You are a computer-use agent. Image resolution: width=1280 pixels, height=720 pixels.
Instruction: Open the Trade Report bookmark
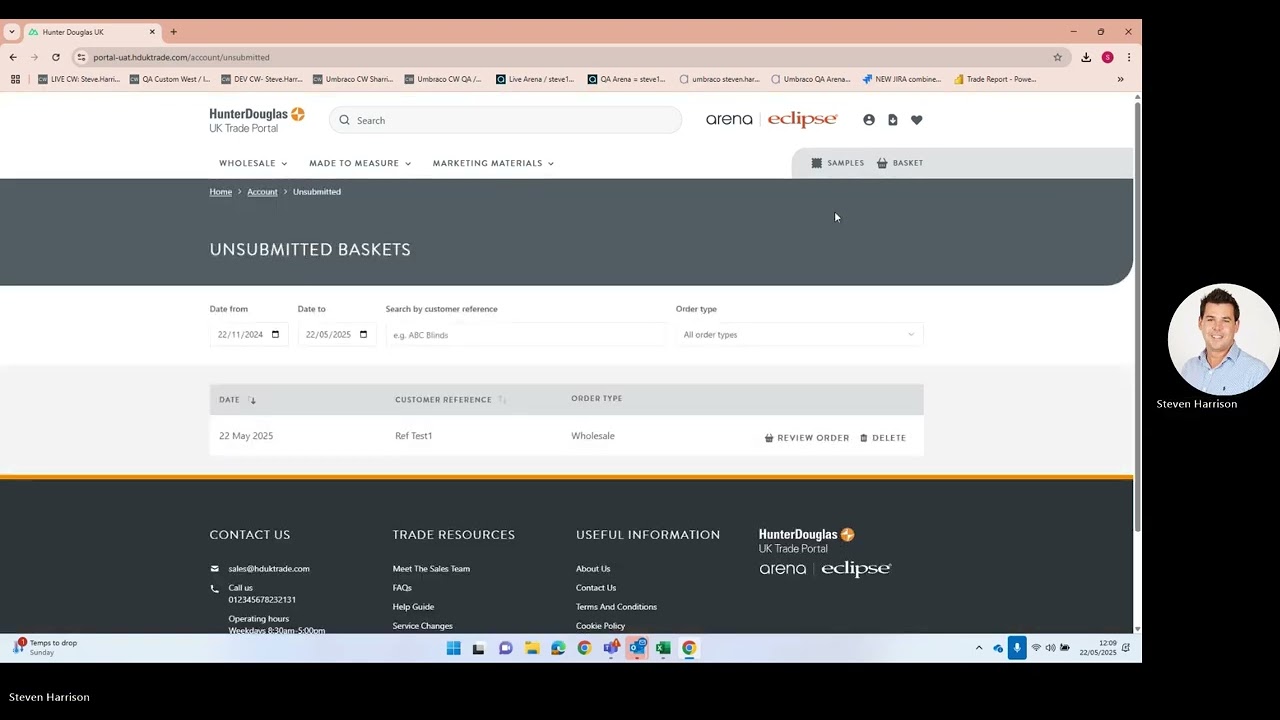coord(995,79)
